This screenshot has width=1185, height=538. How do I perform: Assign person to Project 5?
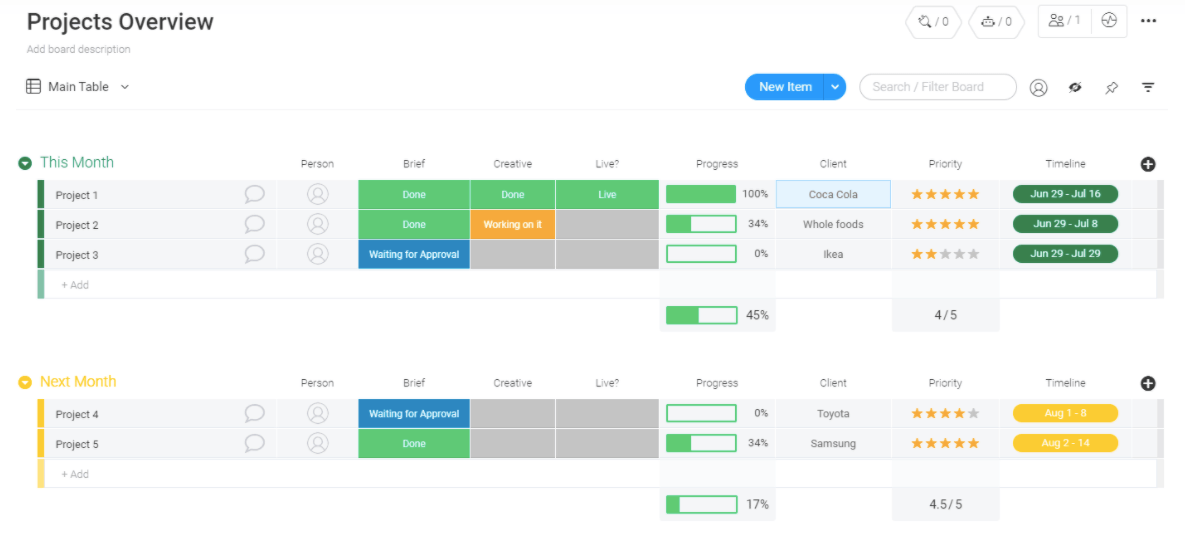point(317,444)
